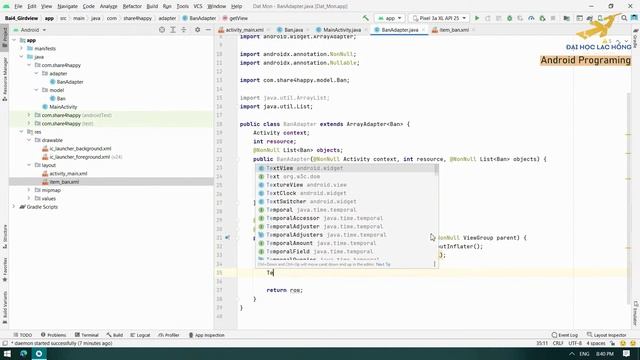Open Build Variants side tab
This screenshot has height=360, width=640.
pos(4,307)
